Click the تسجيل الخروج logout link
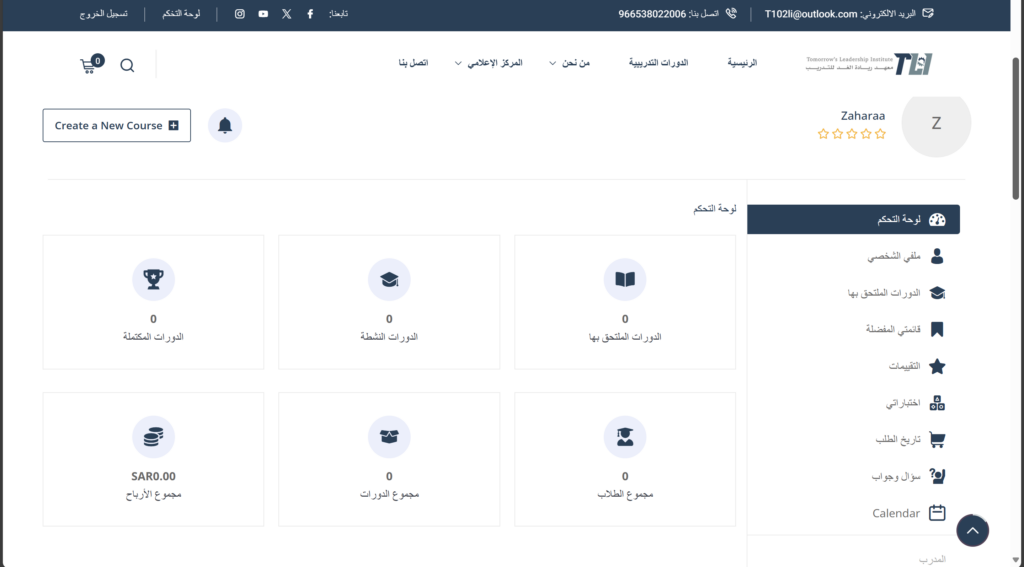The height and width of the screenshot is (567, 1024). 104,14
